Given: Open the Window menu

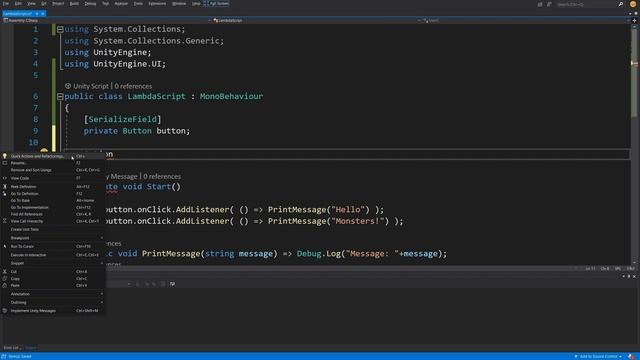Looking at the screenshot, I should click(179, 4).
